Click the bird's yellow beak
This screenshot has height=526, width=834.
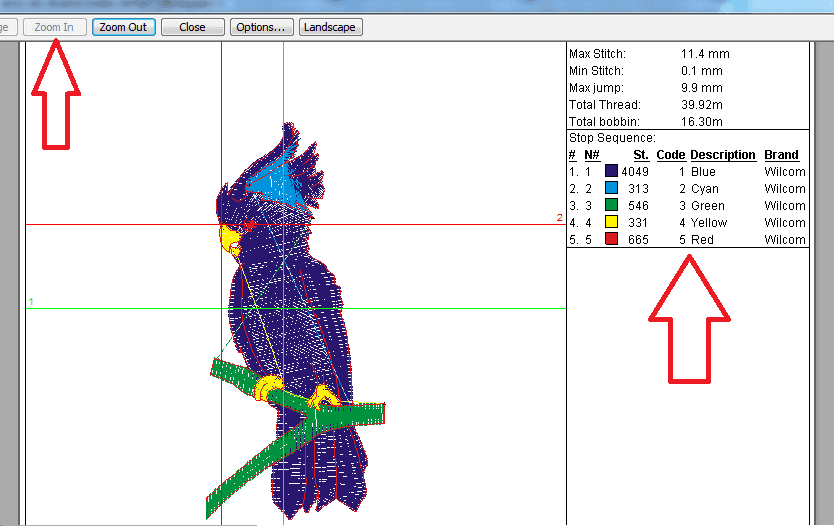coord(229,239)
